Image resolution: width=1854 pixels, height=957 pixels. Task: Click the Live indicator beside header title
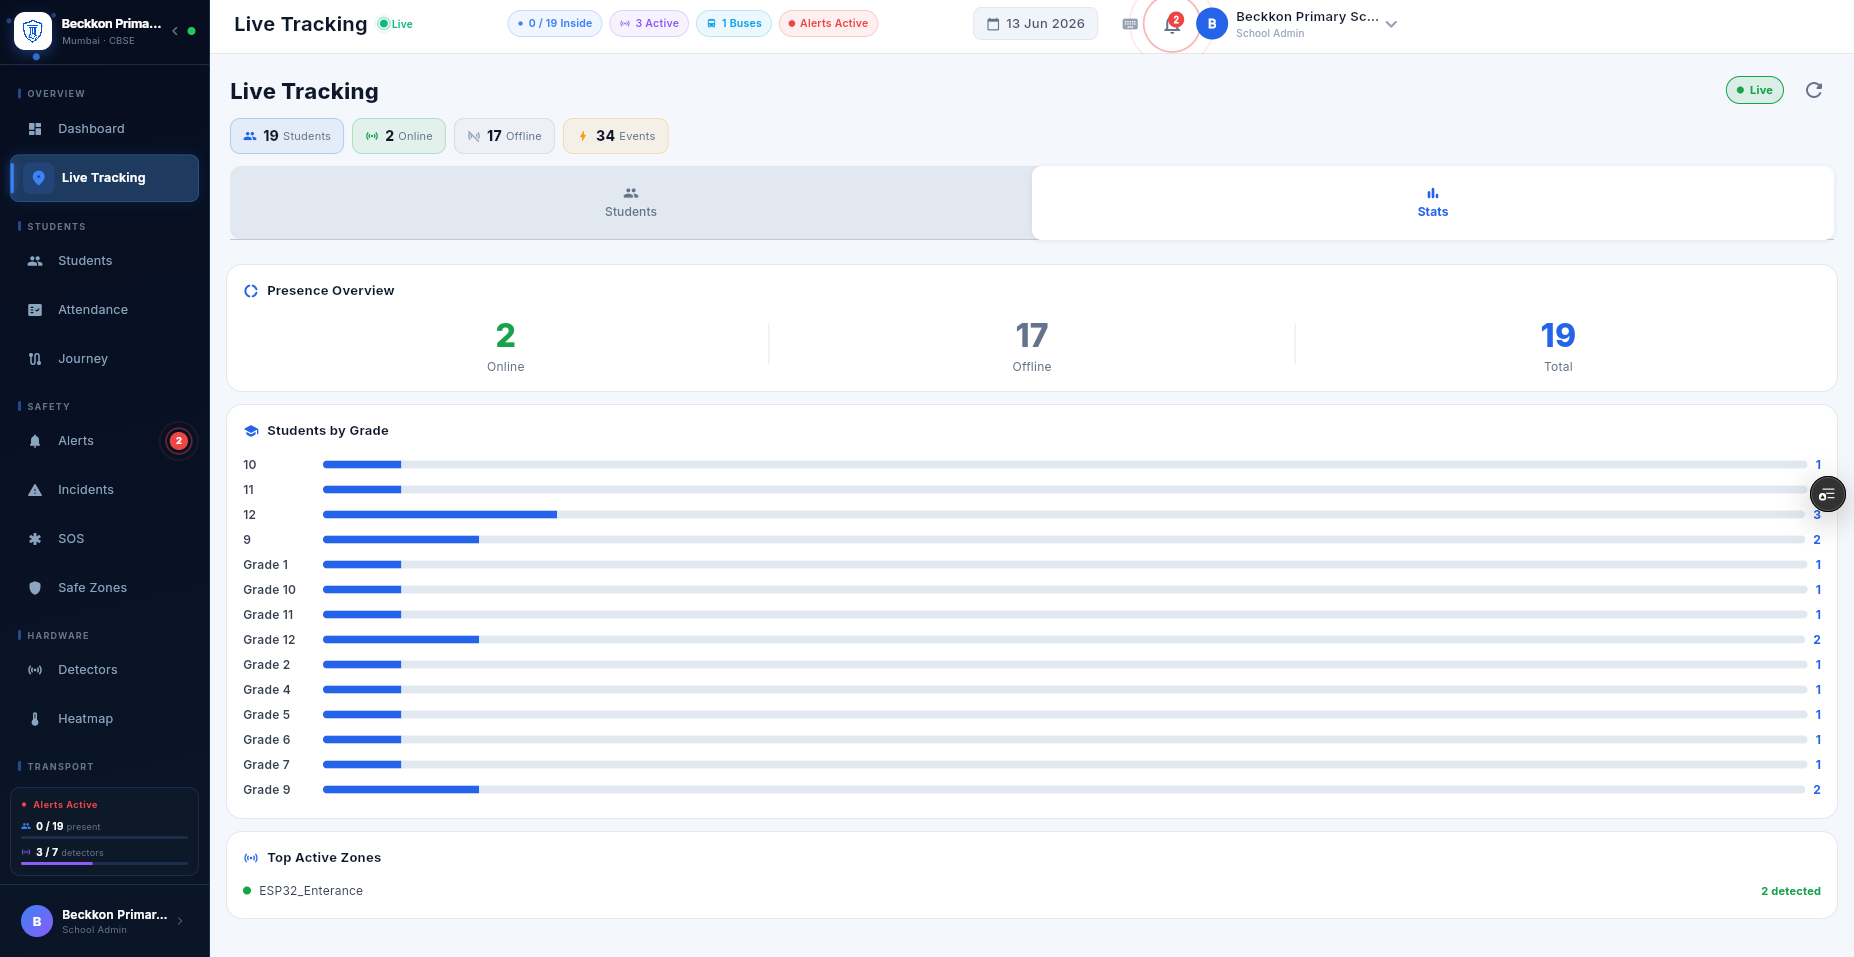(x=395, y=24)
